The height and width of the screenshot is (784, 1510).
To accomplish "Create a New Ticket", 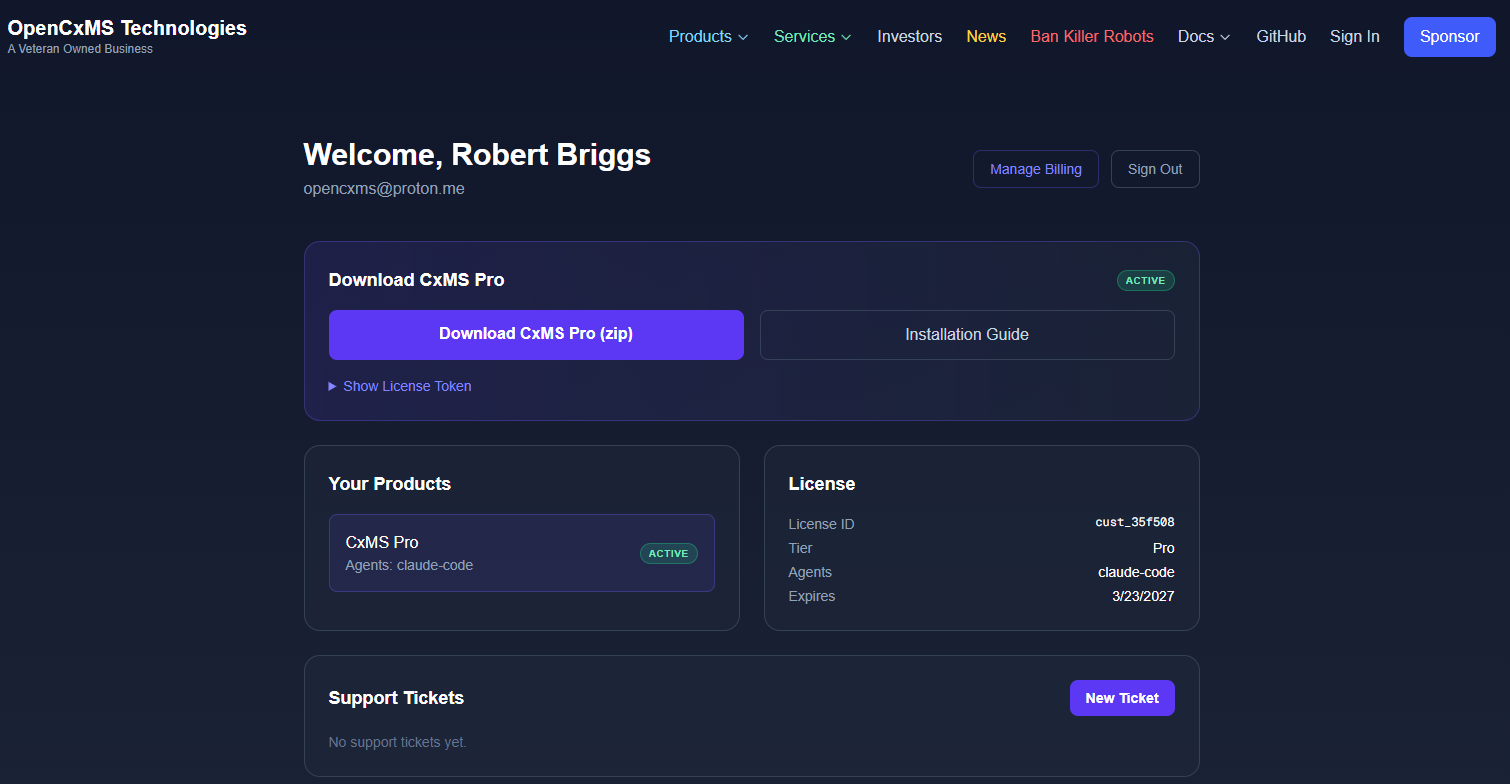I will (x=1122, y=697).
